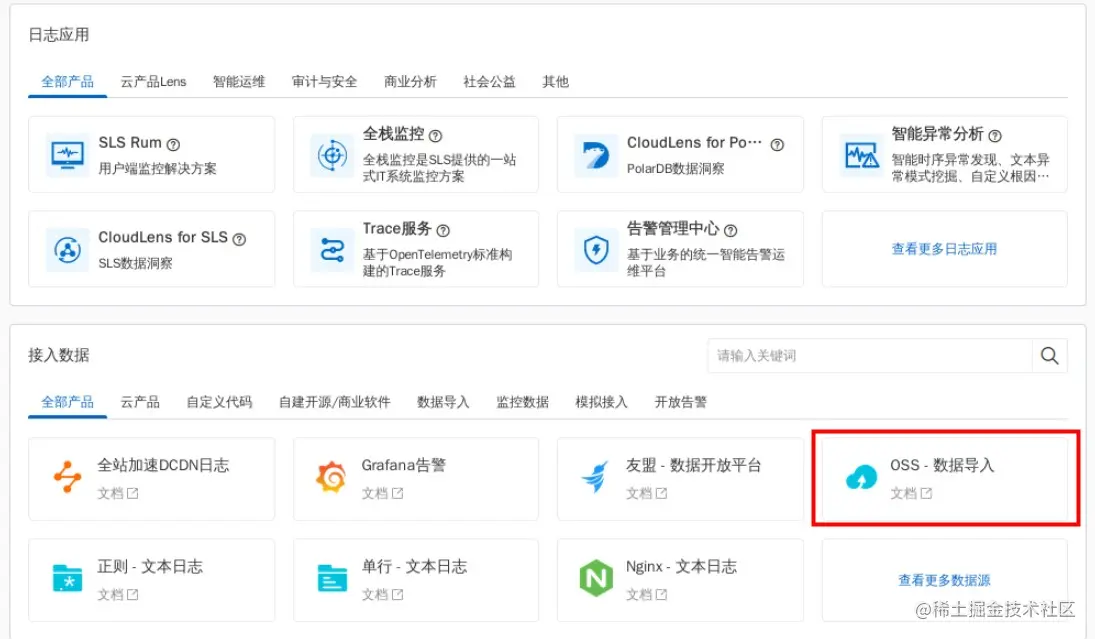Show help tooltip for 全栈监控
Viewport: 1095px width, 639px height.
pyautogui.click(x=435, y=135)
